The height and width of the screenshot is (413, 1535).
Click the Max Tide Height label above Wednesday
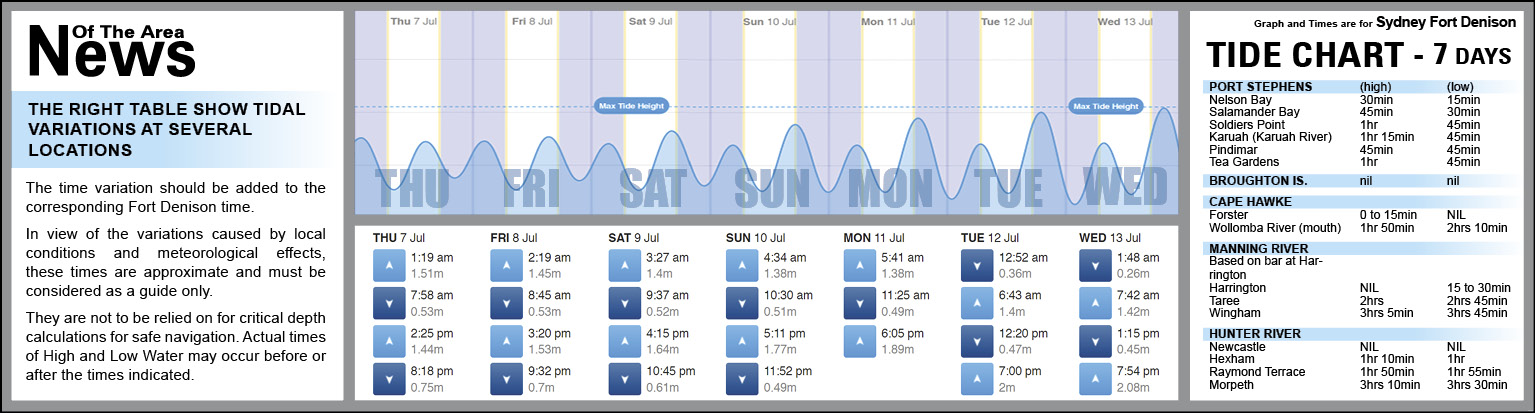[1105, 106]
